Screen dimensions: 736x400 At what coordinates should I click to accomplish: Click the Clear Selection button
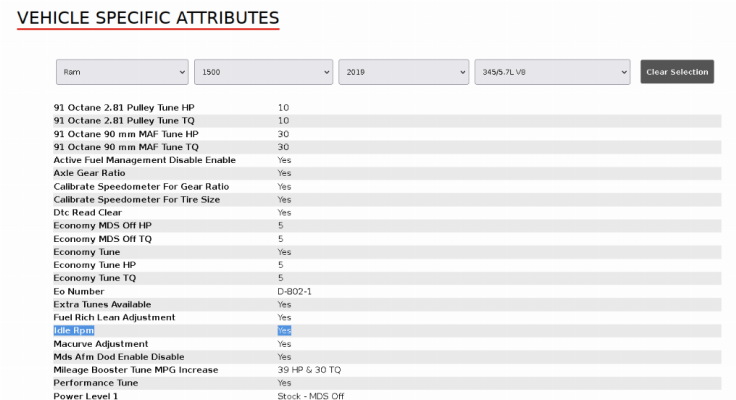(677, 72)
